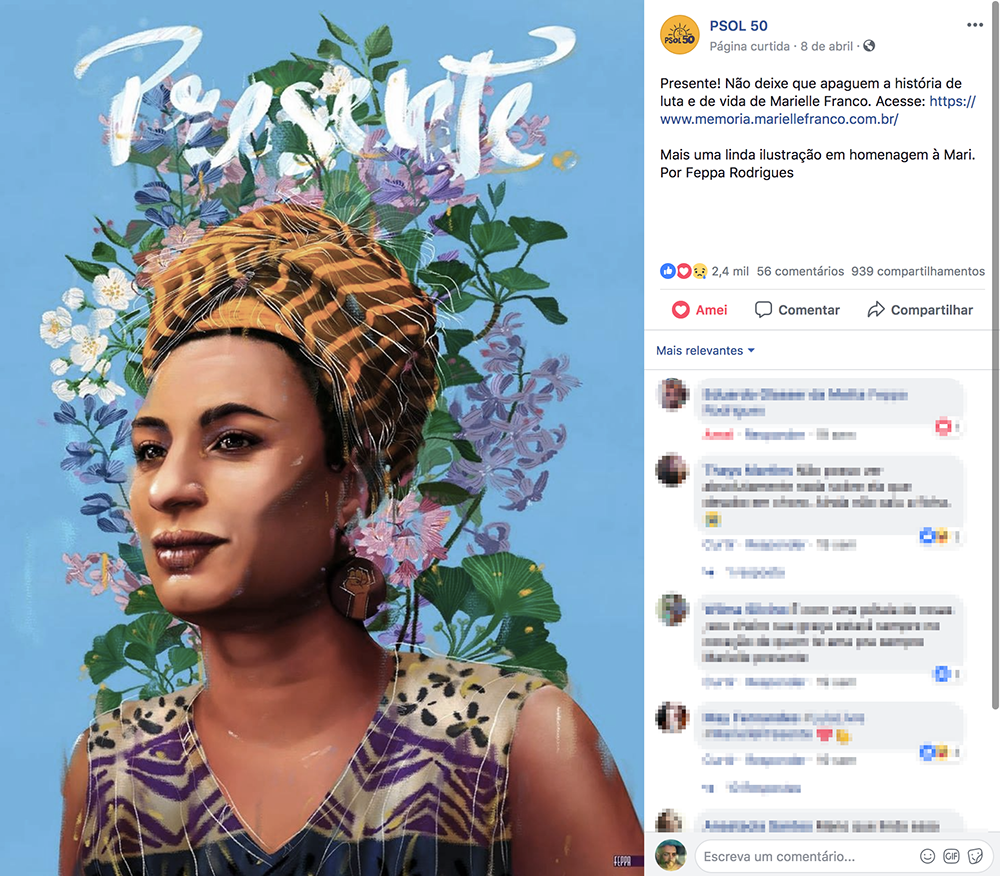Screen dimensions: 1000x876
Task: Click the Compartilhar button
Action: point(920,310)
